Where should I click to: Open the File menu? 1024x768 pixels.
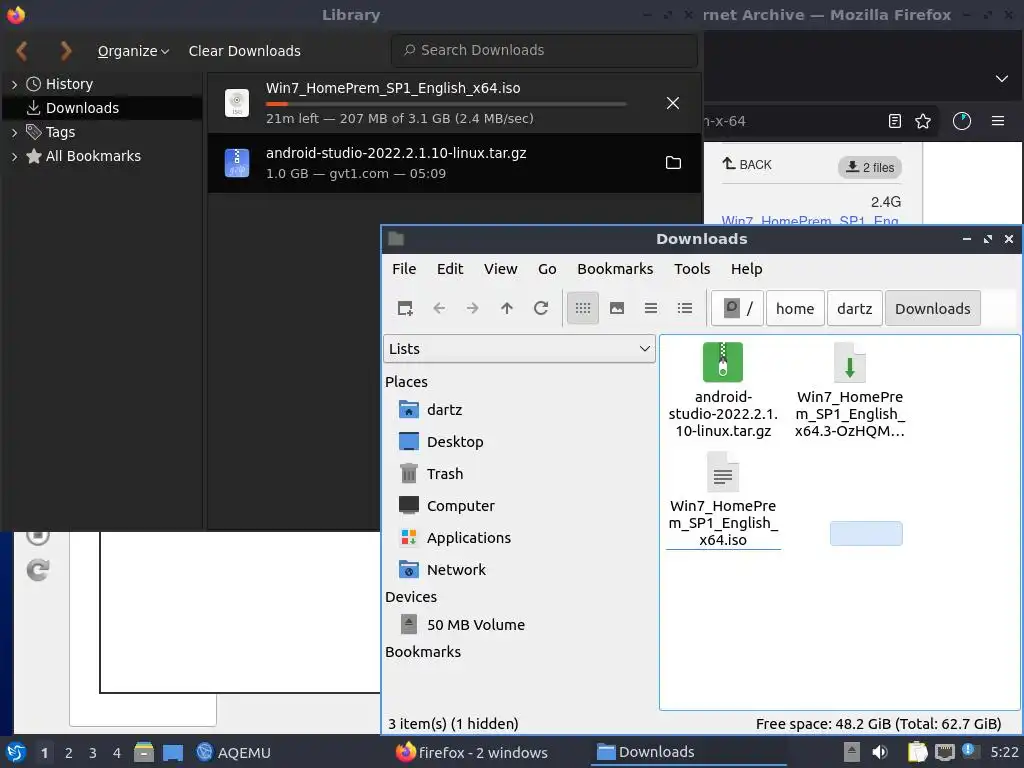pos(404,269)
